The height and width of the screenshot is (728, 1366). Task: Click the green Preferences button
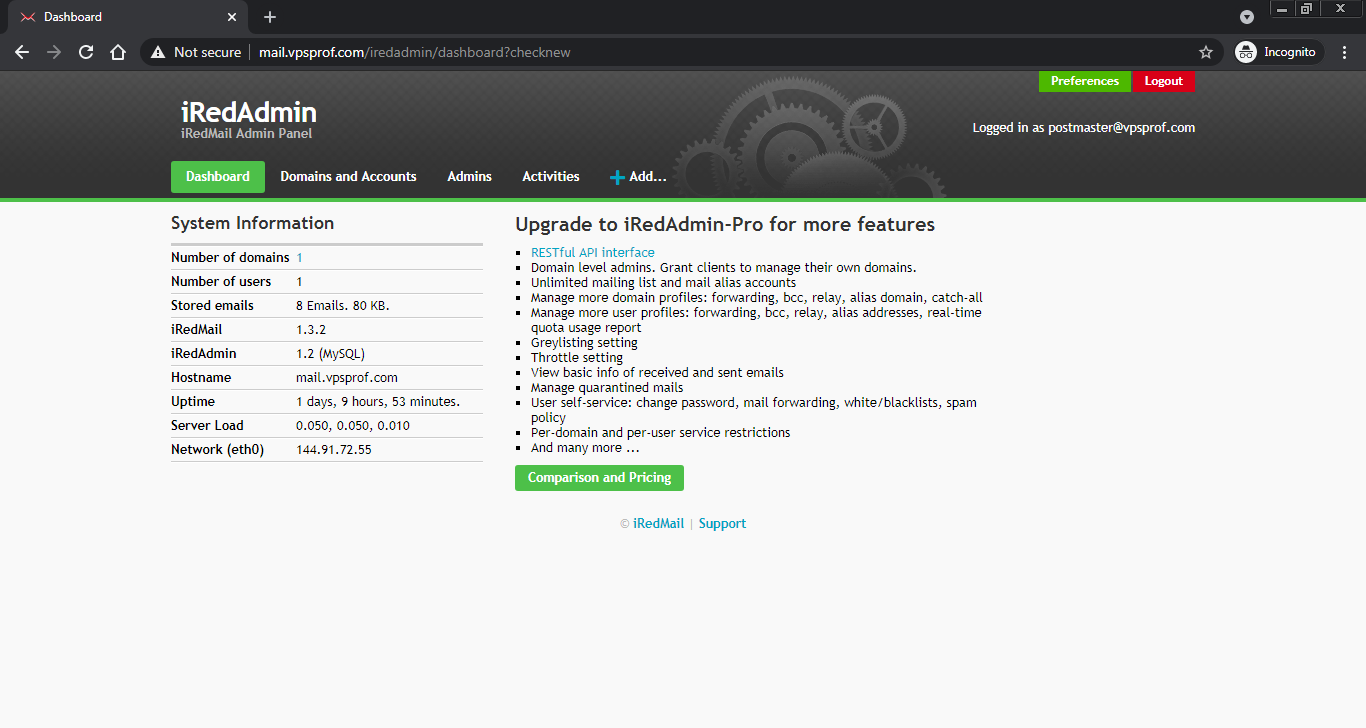(1085, 81)
